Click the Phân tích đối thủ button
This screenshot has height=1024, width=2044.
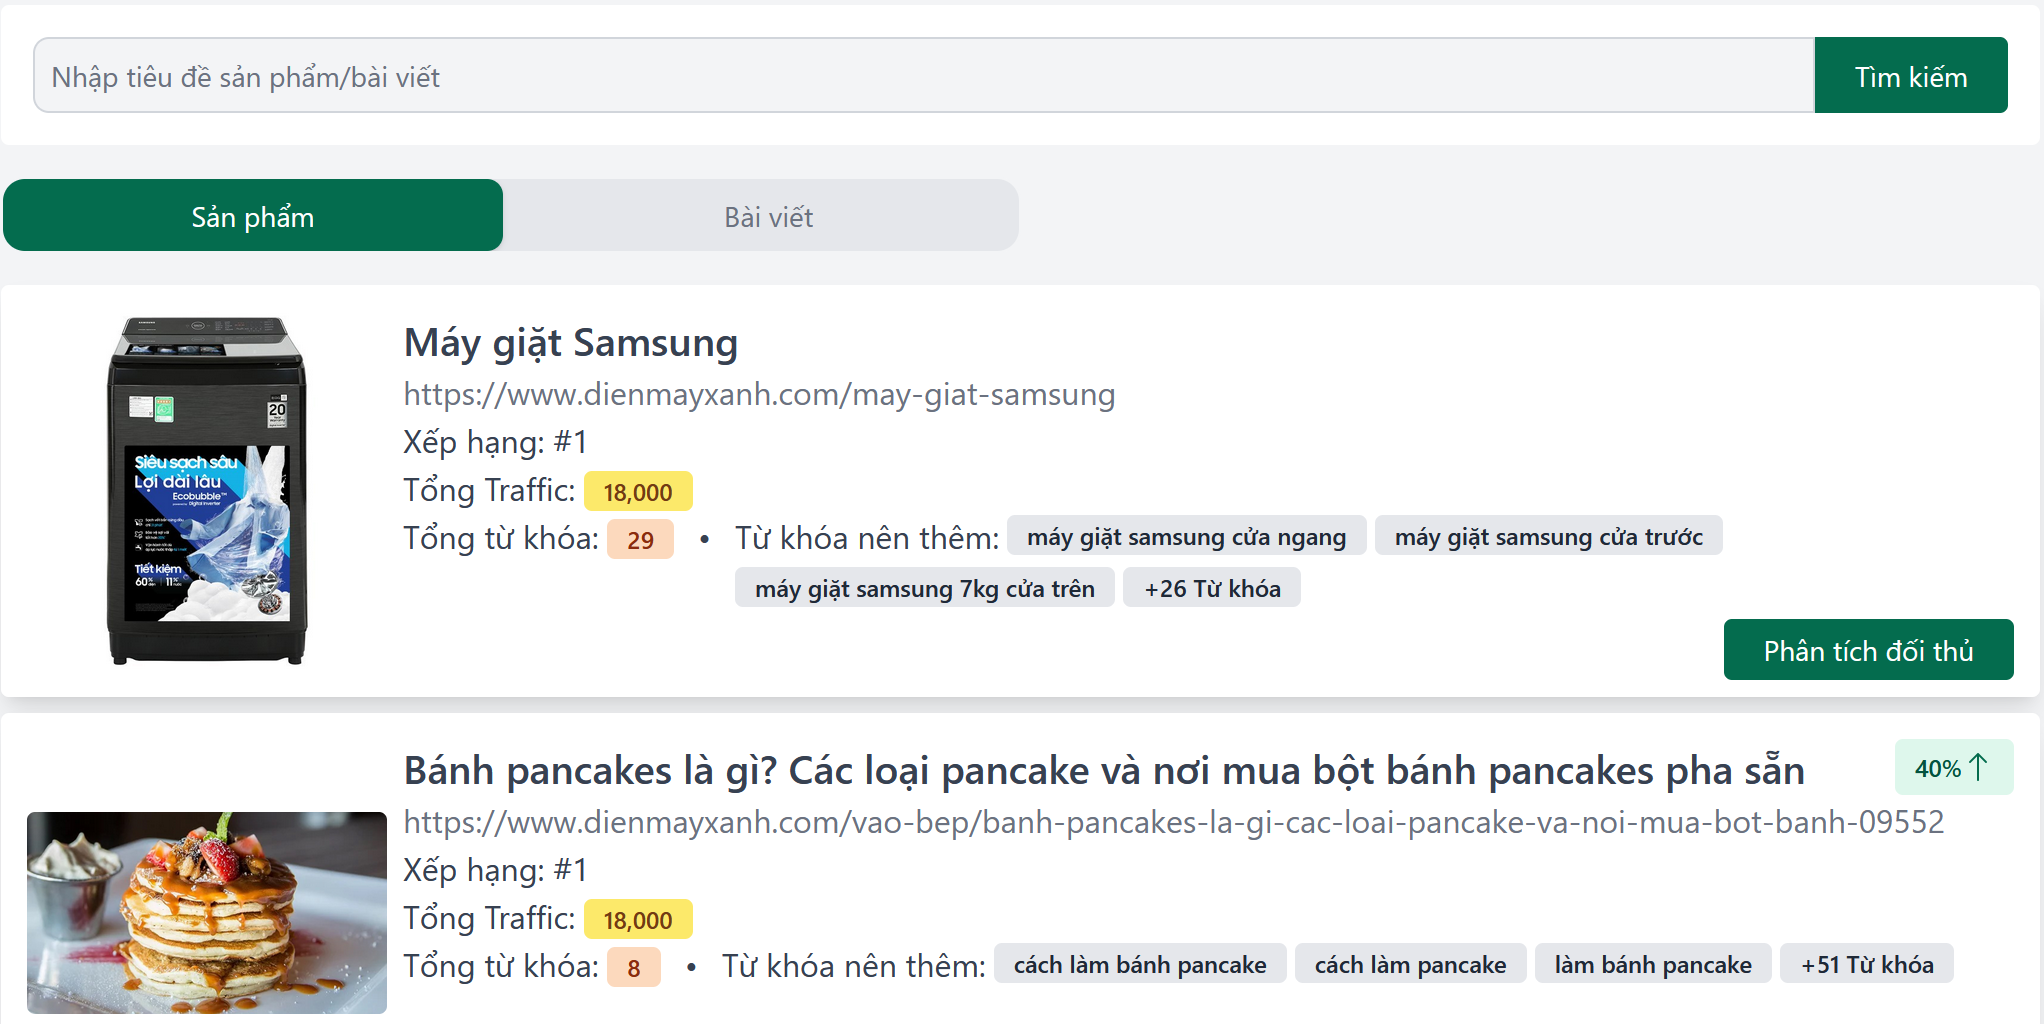(x=1868, y=651)
